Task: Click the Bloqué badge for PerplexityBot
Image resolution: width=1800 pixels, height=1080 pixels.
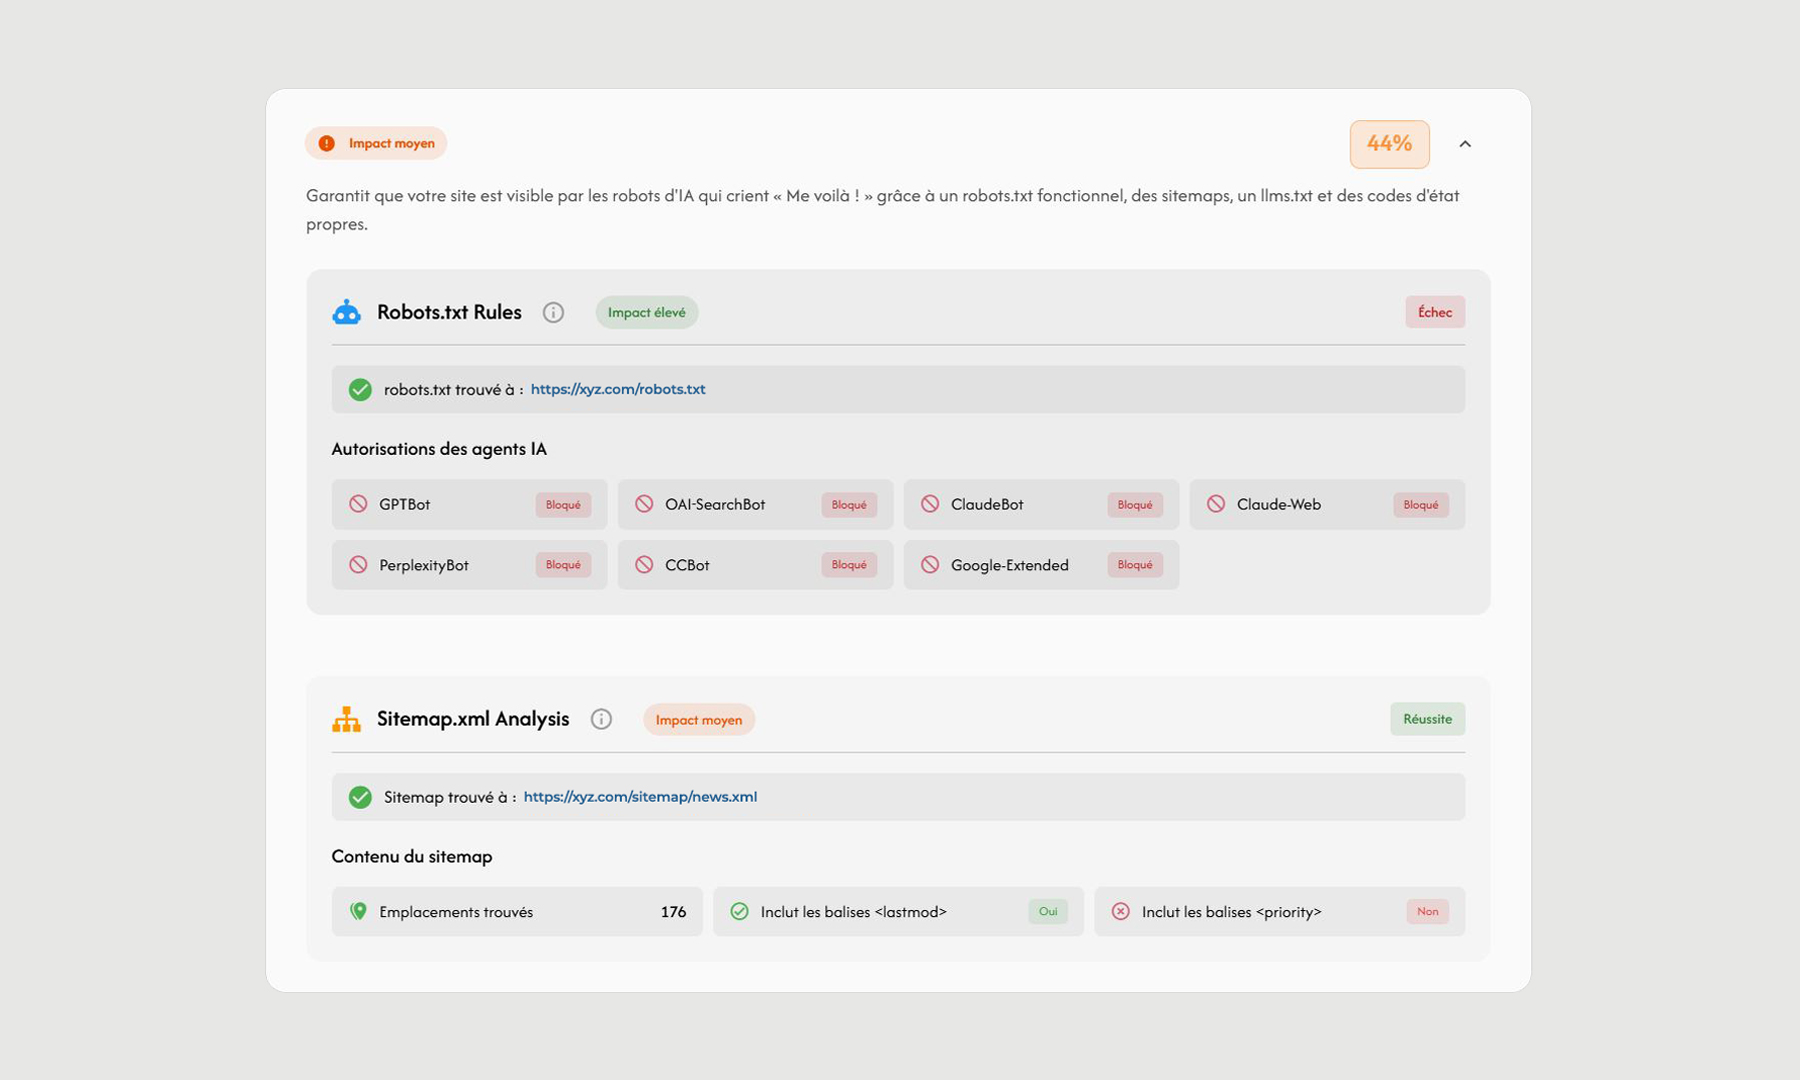Action: pos(563,565)
